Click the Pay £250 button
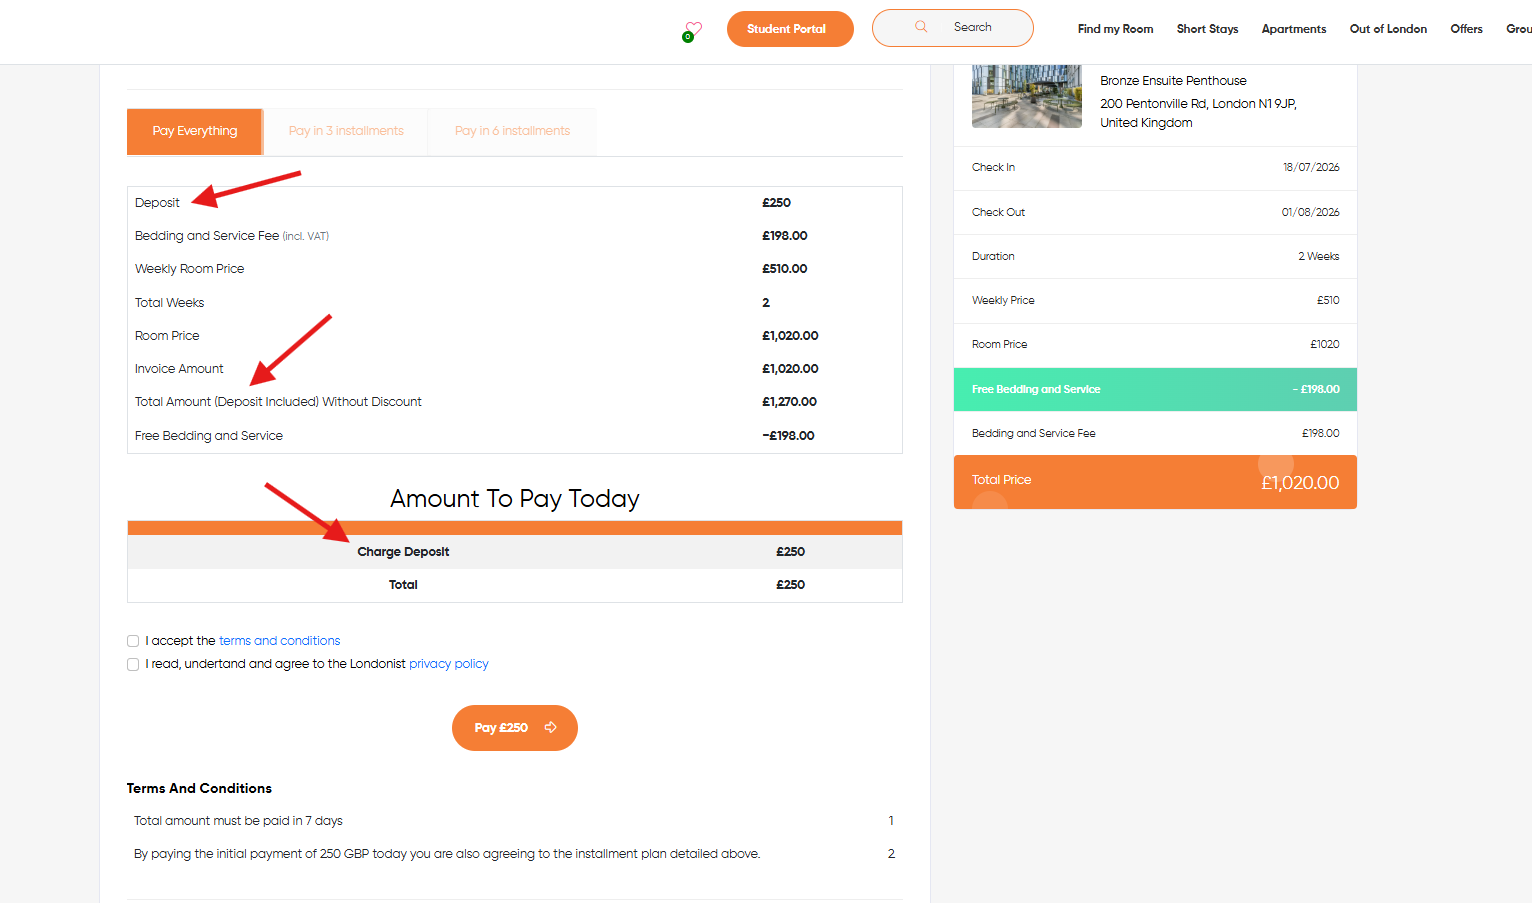Viewport: 1532px width, 903px height. pos(515,728)
